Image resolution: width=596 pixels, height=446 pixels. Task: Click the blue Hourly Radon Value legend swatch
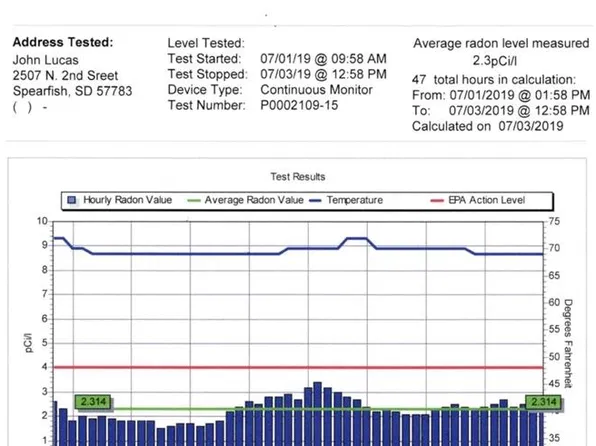click(x=72, y=200)
